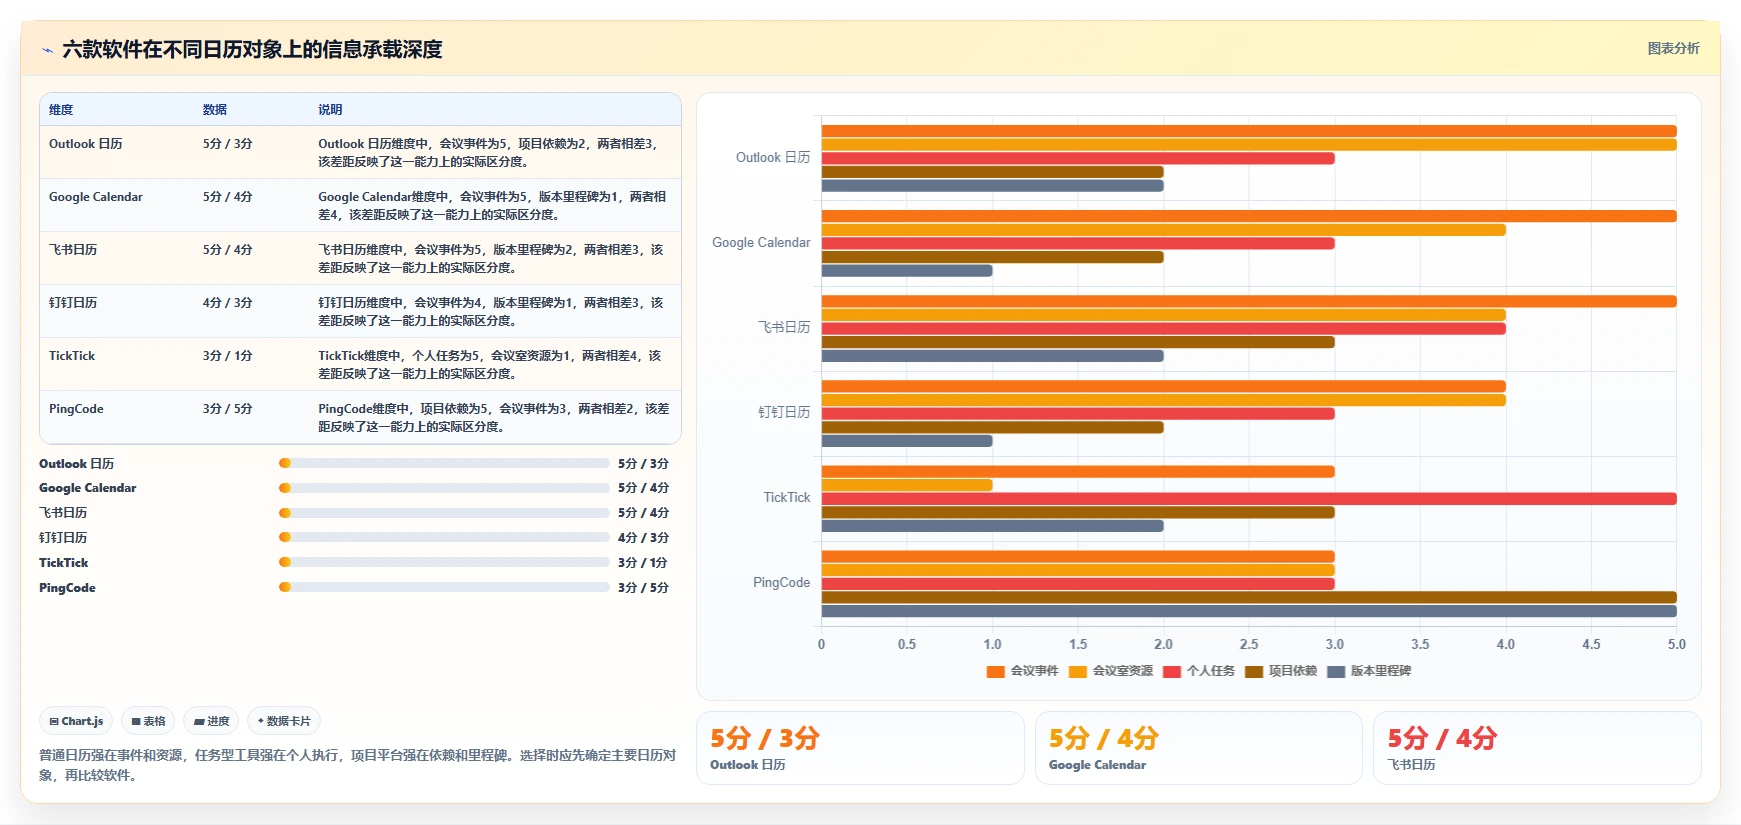Click the TickTick description in the table

click(x=490, y=365)
